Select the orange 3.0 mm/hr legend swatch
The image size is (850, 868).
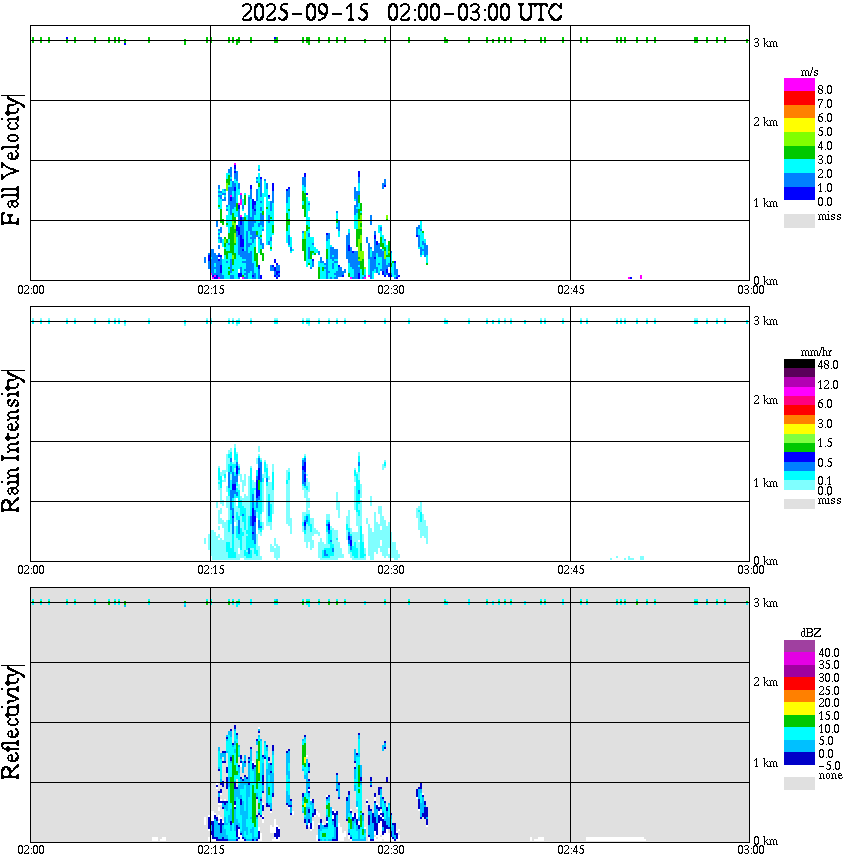[799, 420]
